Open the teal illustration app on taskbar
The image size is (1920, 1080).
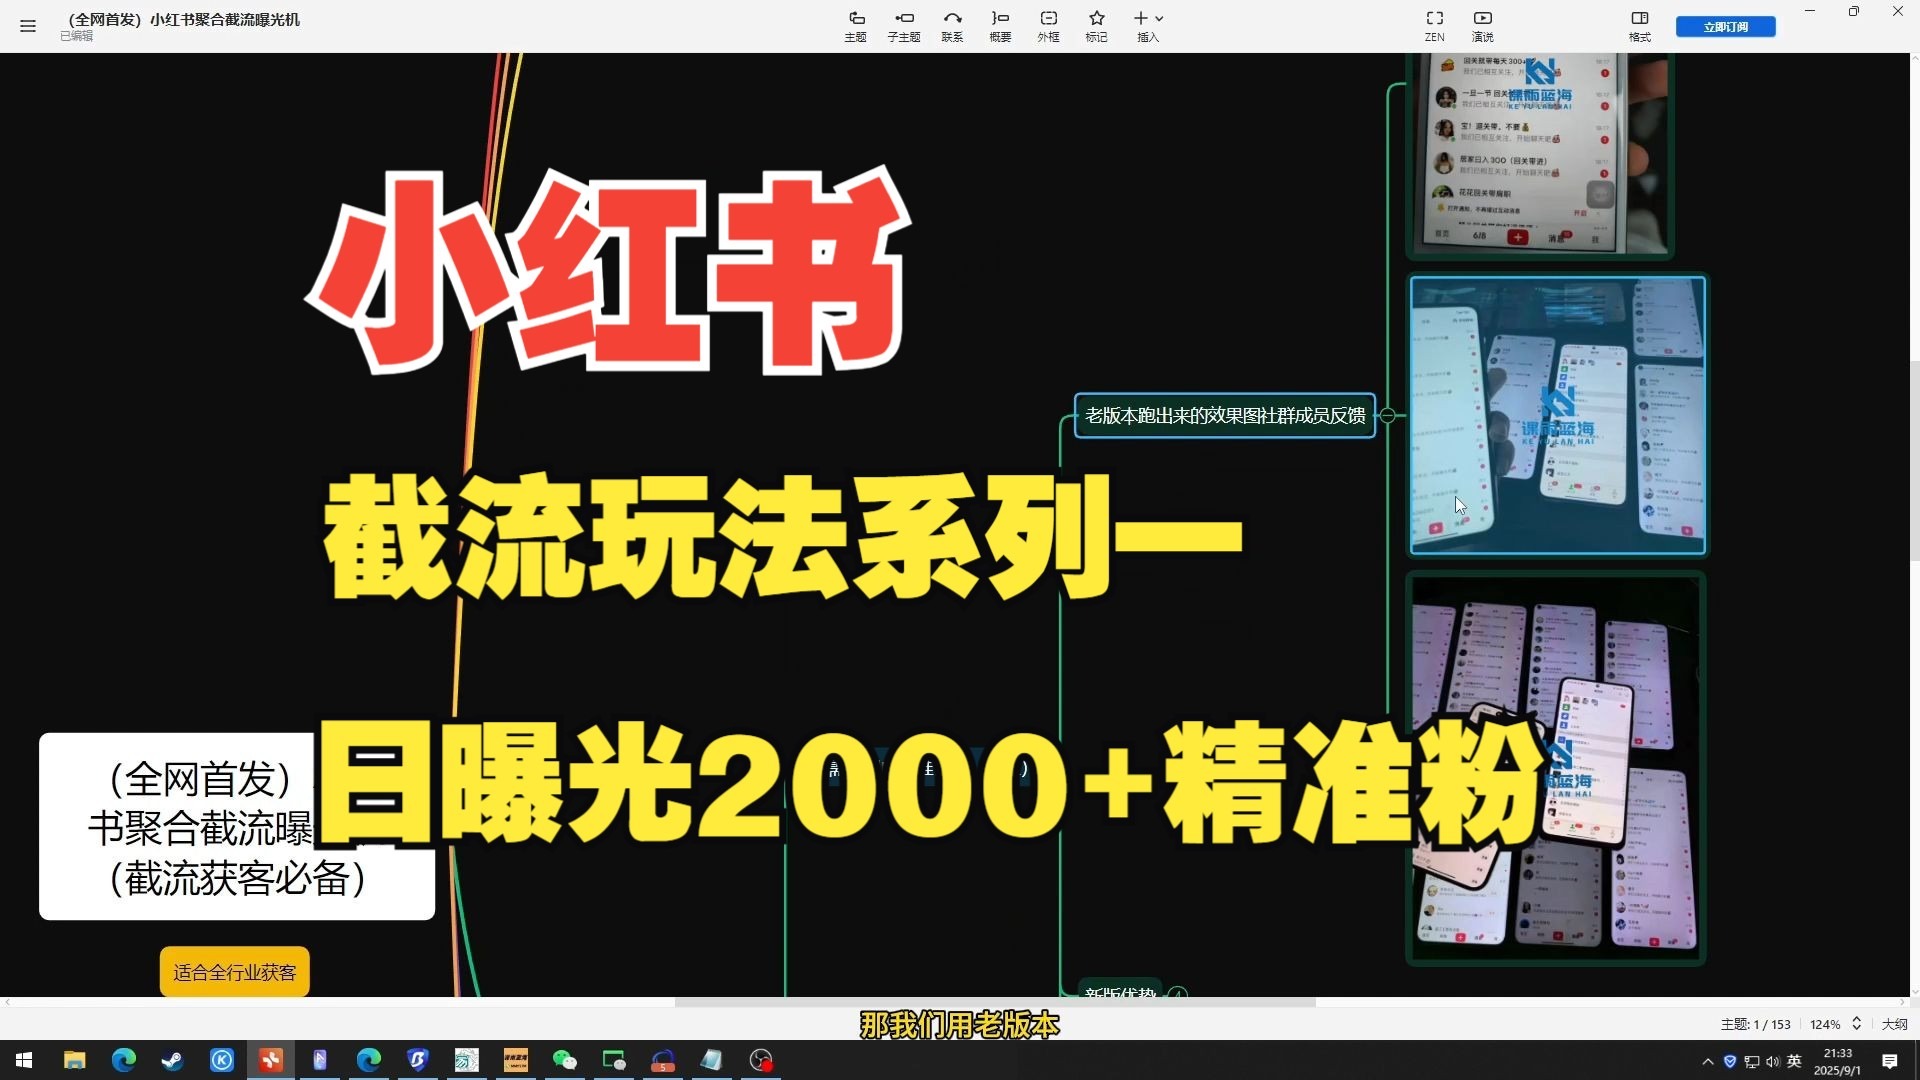pos(467,1060)
